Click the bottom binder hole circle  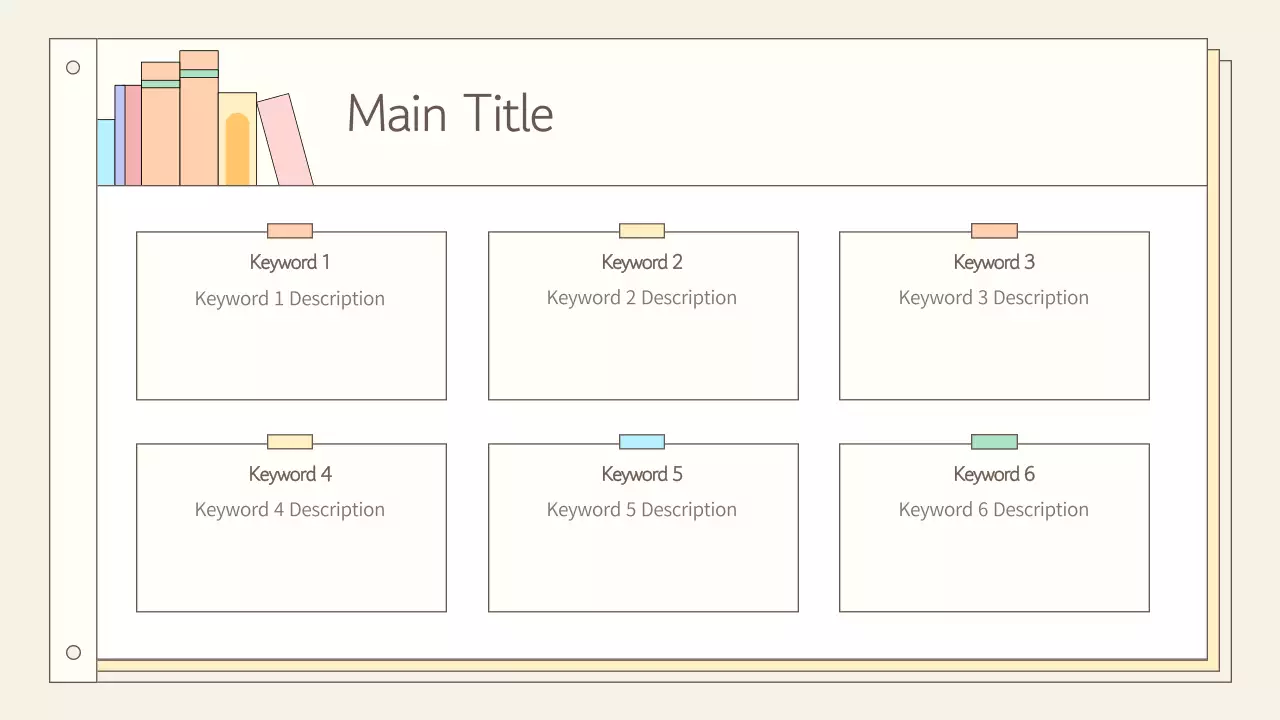coord(73,653)
